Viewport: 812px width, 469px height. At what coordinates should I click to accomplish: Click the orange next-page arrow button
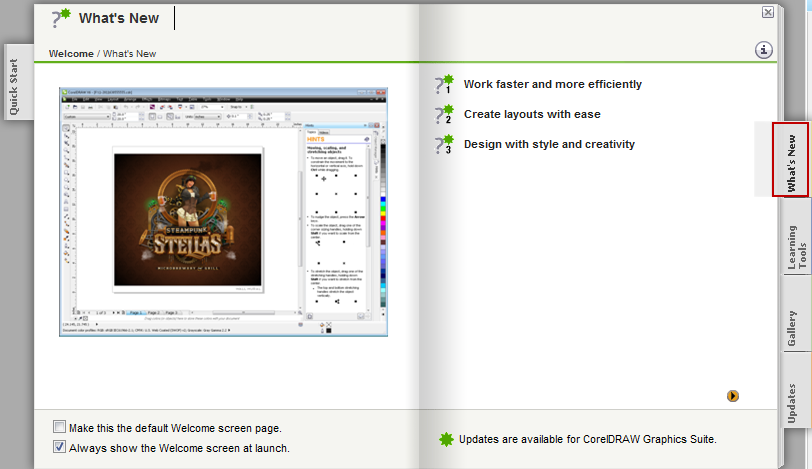tap(733, 396)
